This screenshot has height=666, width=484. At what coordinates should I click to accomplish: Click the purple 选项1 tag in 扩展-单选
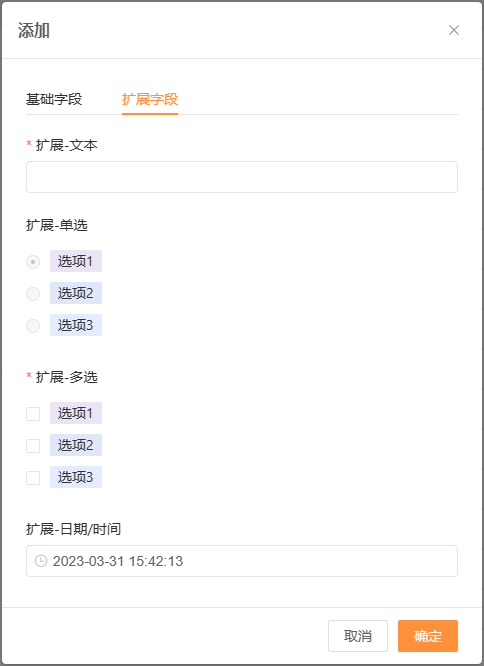coord(76,261)
